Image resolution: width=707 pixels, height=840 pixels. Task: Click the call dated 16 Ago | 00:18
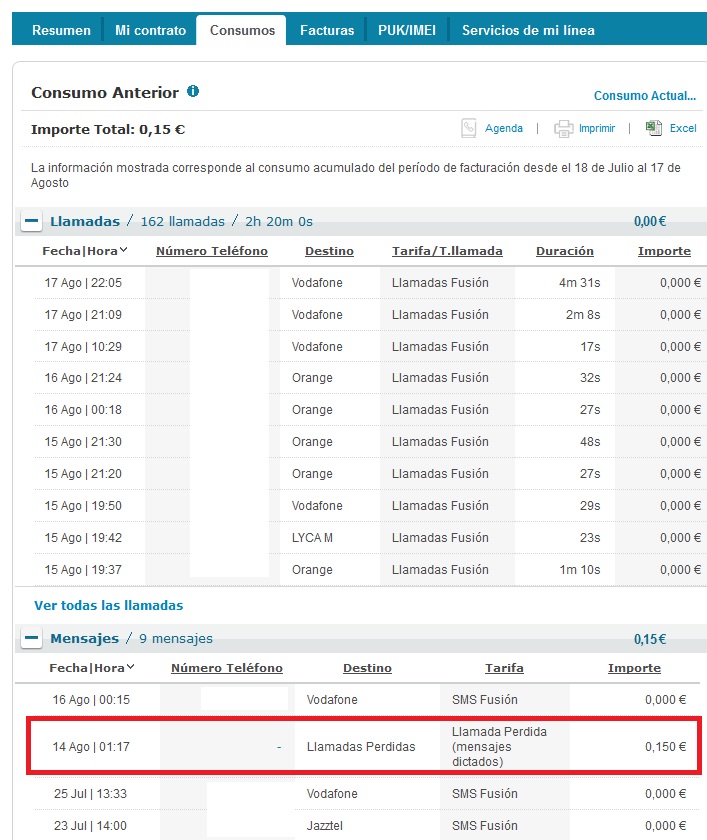(83, 410)
